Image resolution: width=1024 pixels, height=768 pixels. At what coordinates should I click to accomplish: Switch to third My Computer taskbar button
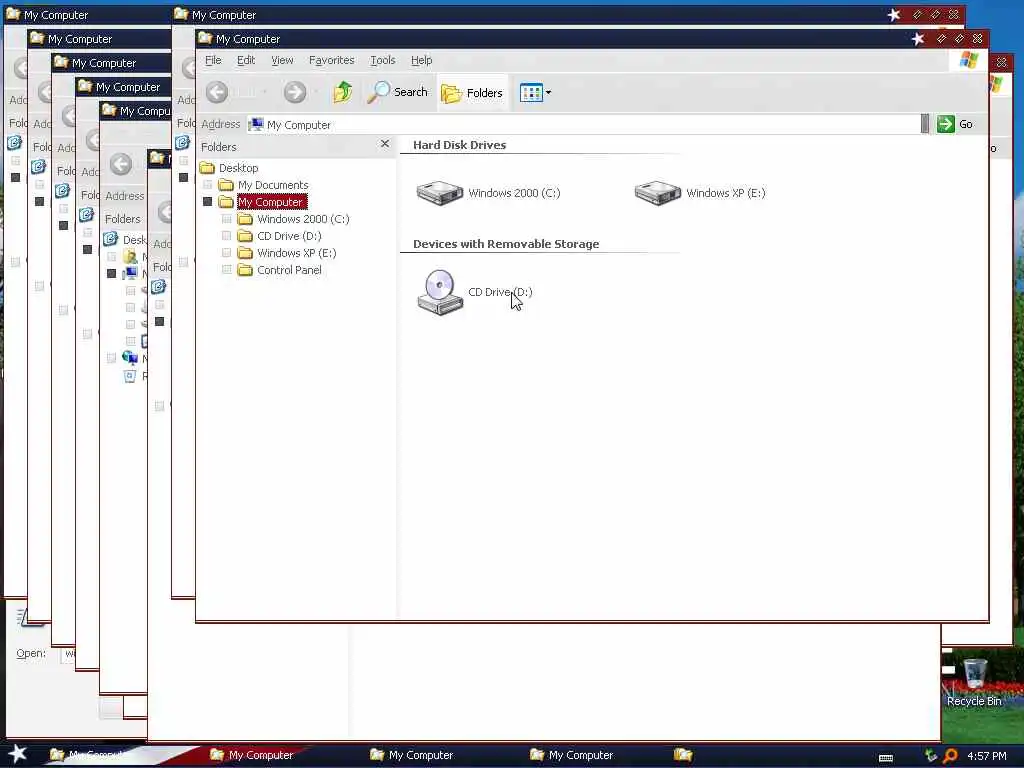pos(411,755)
